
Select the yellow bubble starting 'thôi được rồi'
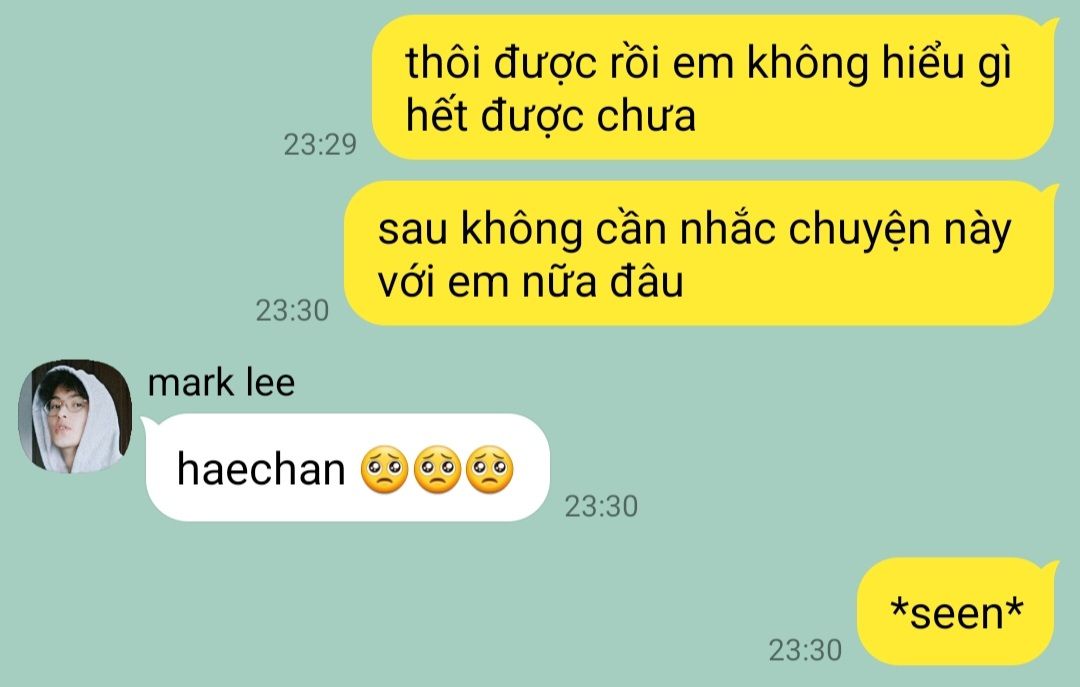(x=713, y=88)
